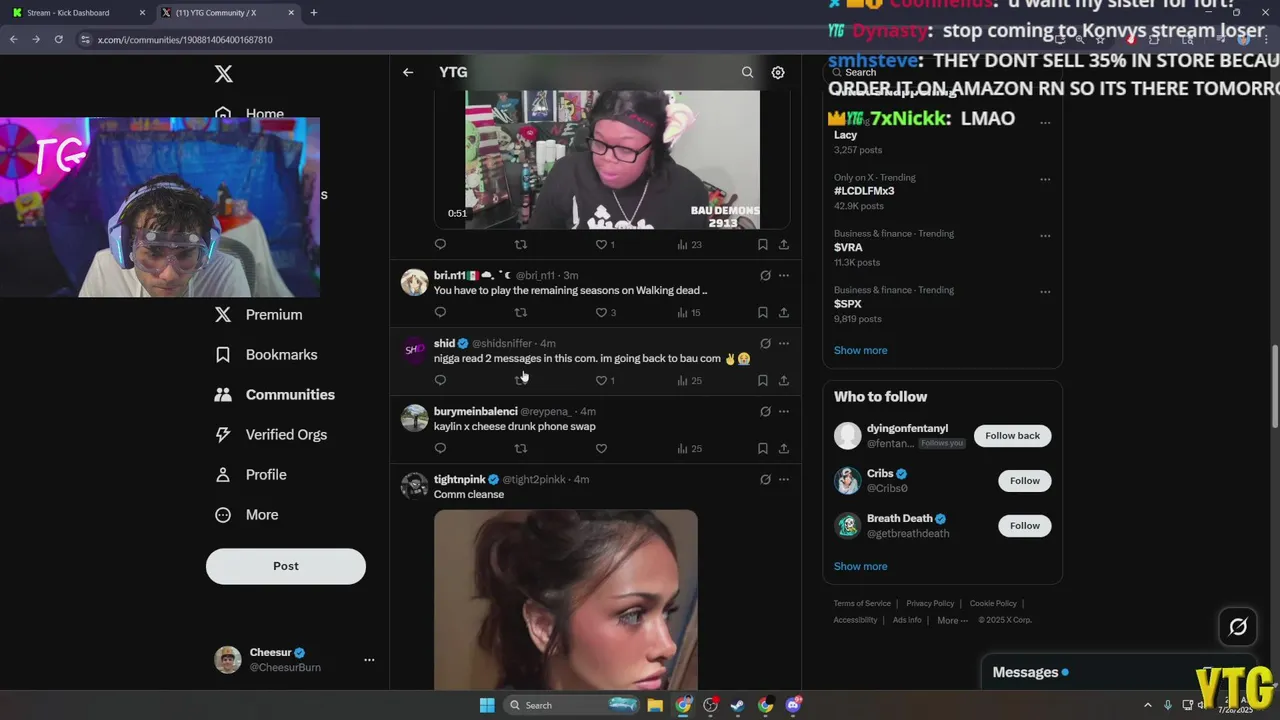Open a new browser tab
This screenshot has width=1280, height=720.
(x=314, y=13)
